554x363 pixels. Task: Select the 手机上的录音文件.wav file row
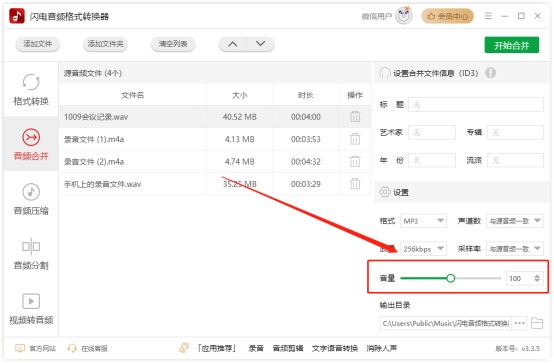coord(215,184)
